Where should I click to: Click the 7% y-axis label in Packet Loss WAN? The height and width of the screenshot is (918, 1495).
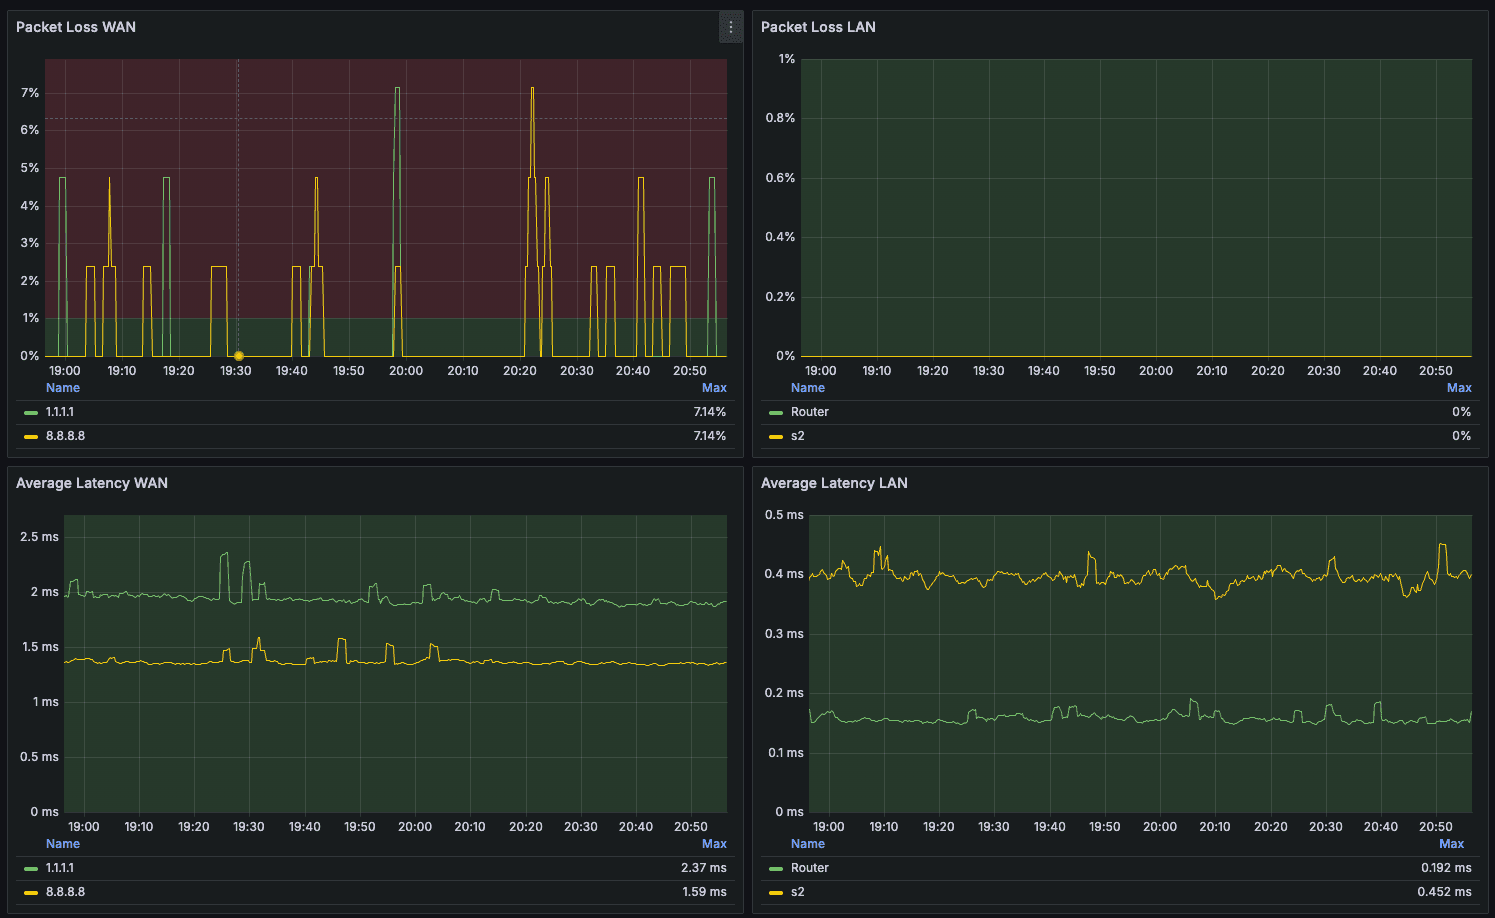pyautogui.click(x=30, y=93)
